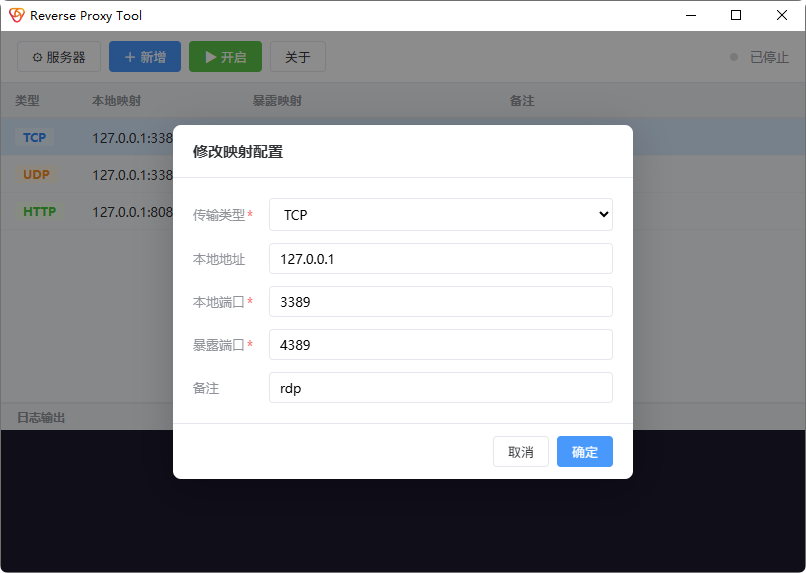
Task: Start the proxy with 开启 button
Action: tap(225, 57)
